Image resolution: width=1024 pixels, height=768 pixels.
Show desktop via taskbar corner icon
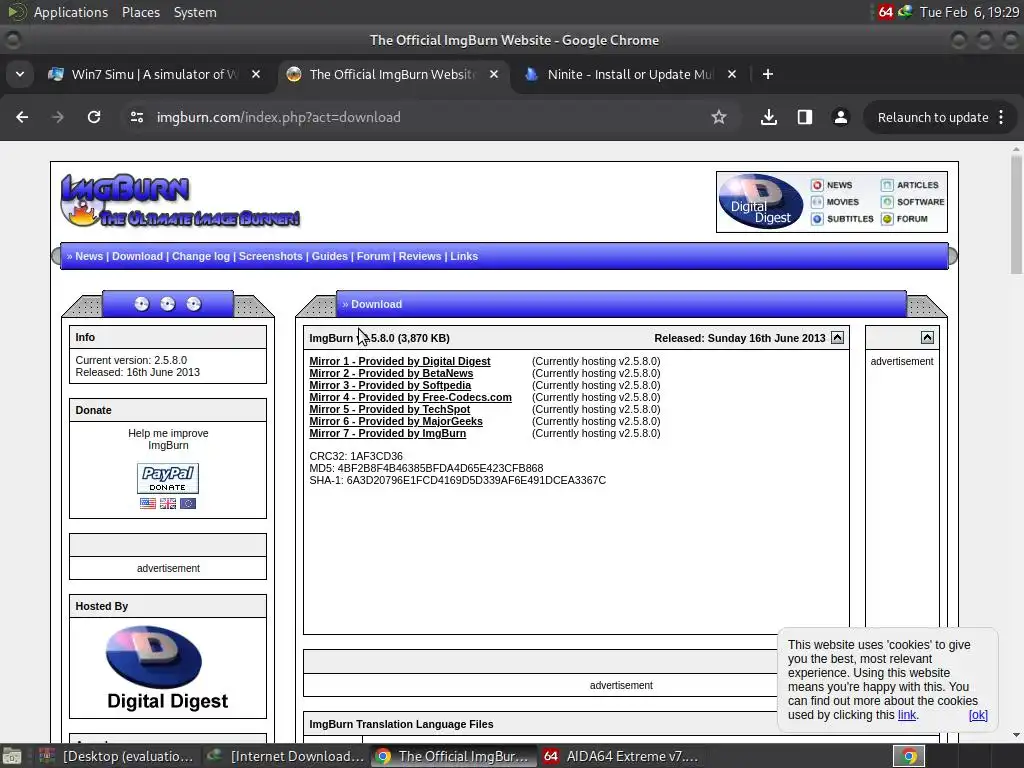click(x=12, y=756)
